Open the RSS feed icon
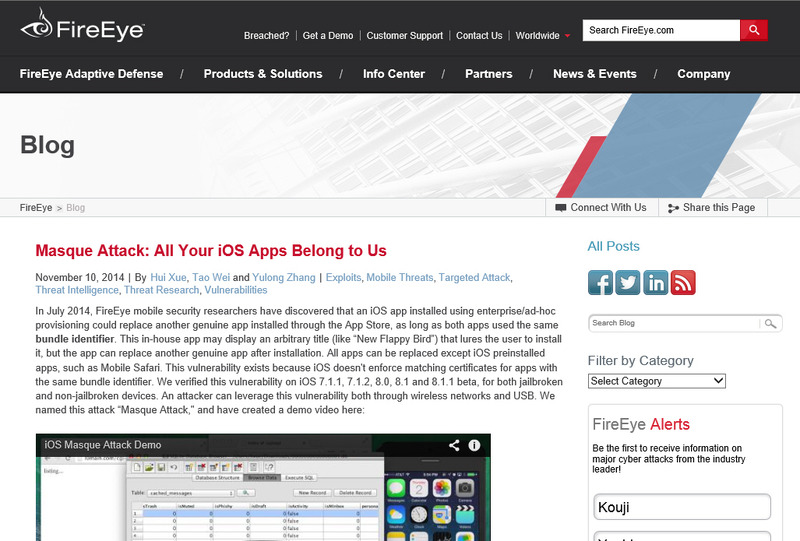Image resolution: width=800 pixels, height=541 pixels. tap(683, 282)
